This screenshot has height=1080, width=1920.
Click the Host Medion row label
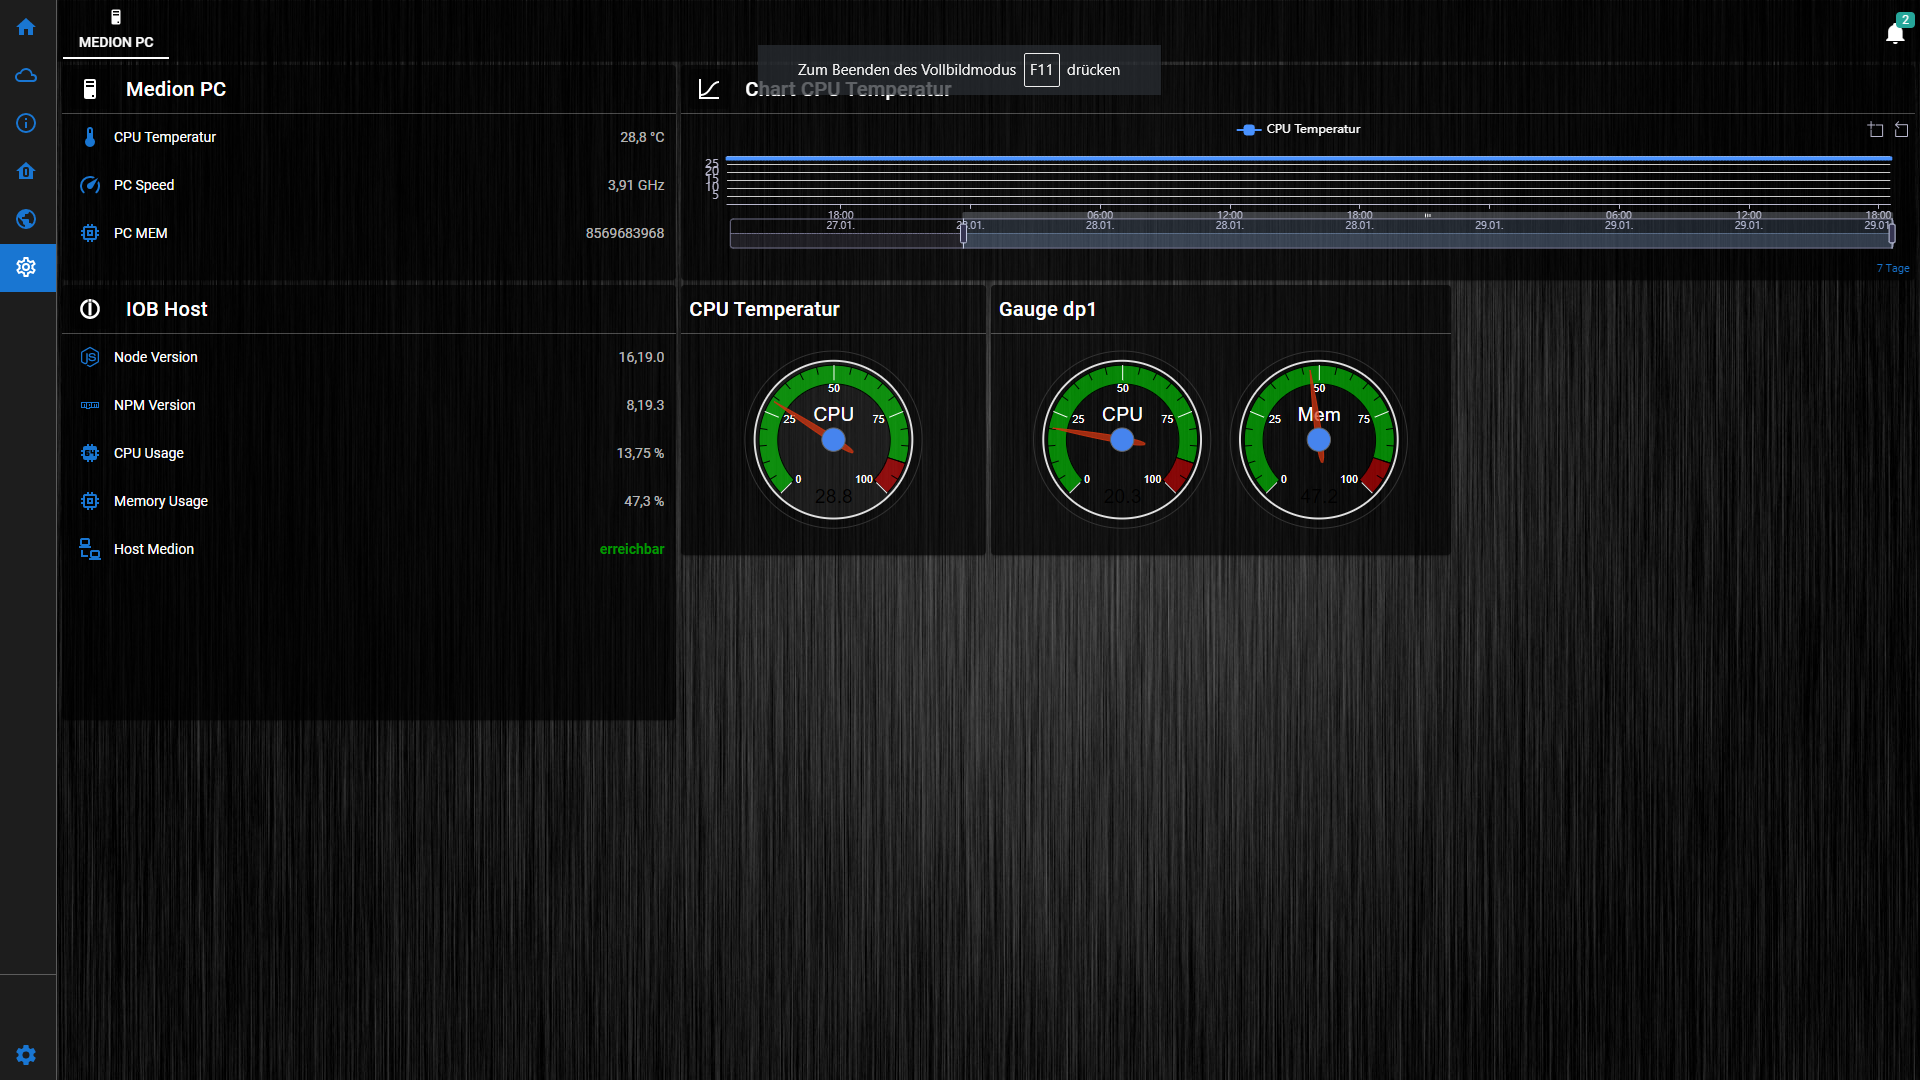click(x=154, y=549)
